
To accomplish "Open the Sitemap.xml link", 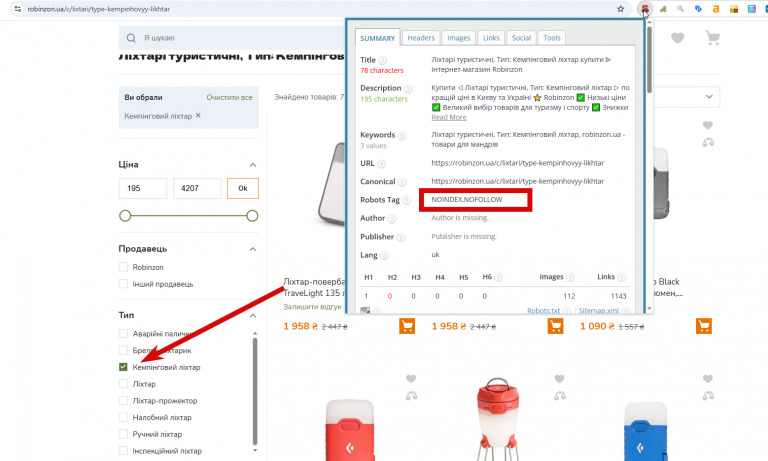I will click(599, 311).
